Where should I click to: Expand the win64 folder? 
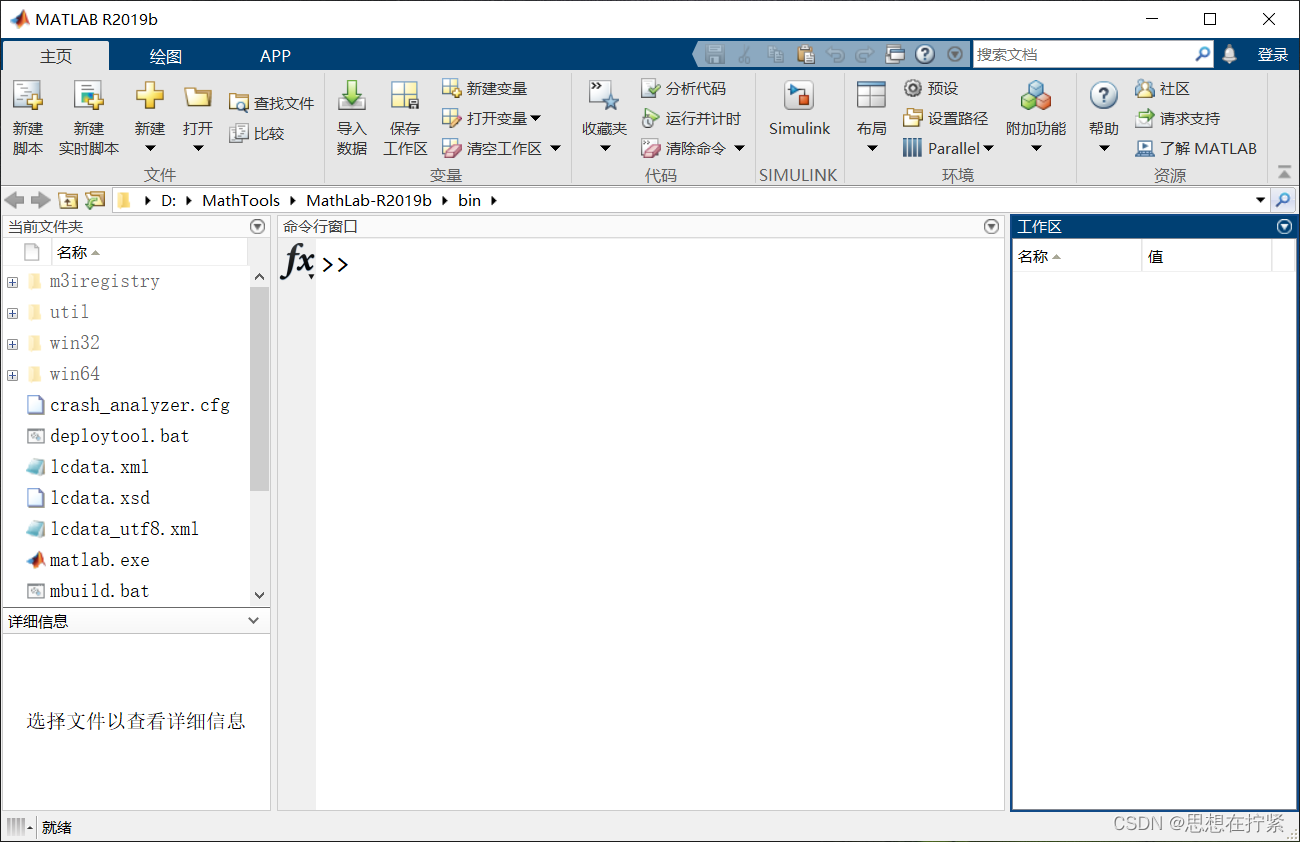point(12,375)
